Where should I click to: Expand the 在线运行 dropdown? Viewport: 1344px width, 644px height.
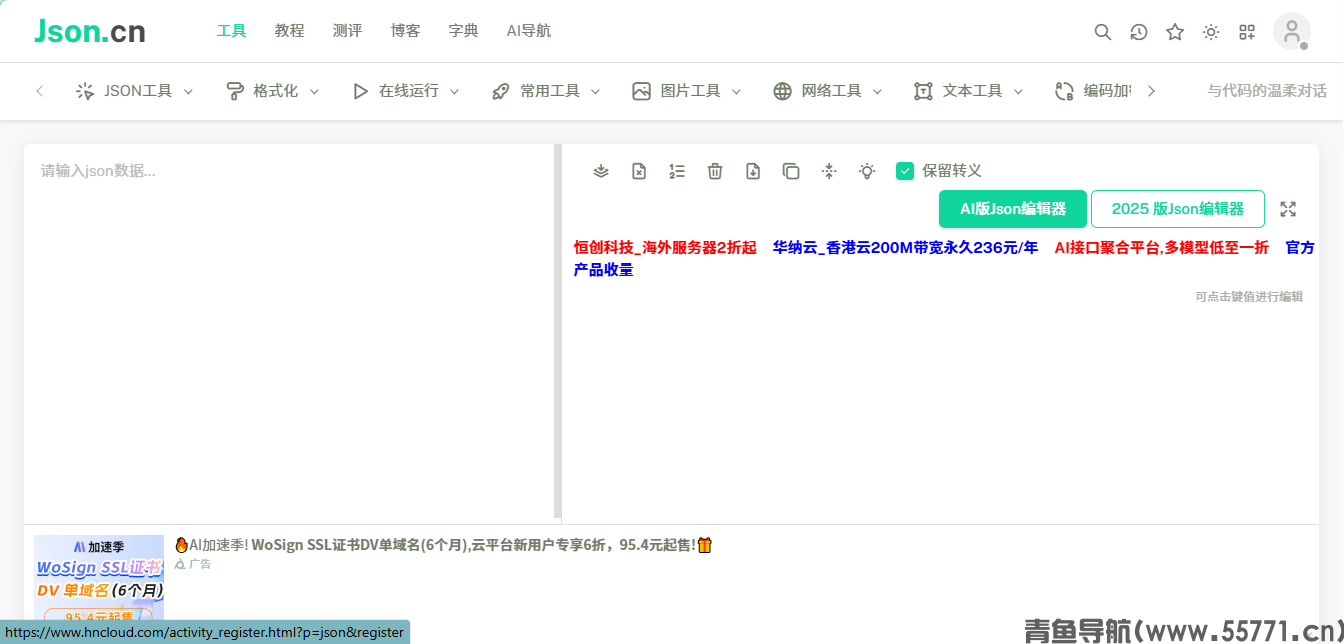pyautogui.click(x=454, y=91)
